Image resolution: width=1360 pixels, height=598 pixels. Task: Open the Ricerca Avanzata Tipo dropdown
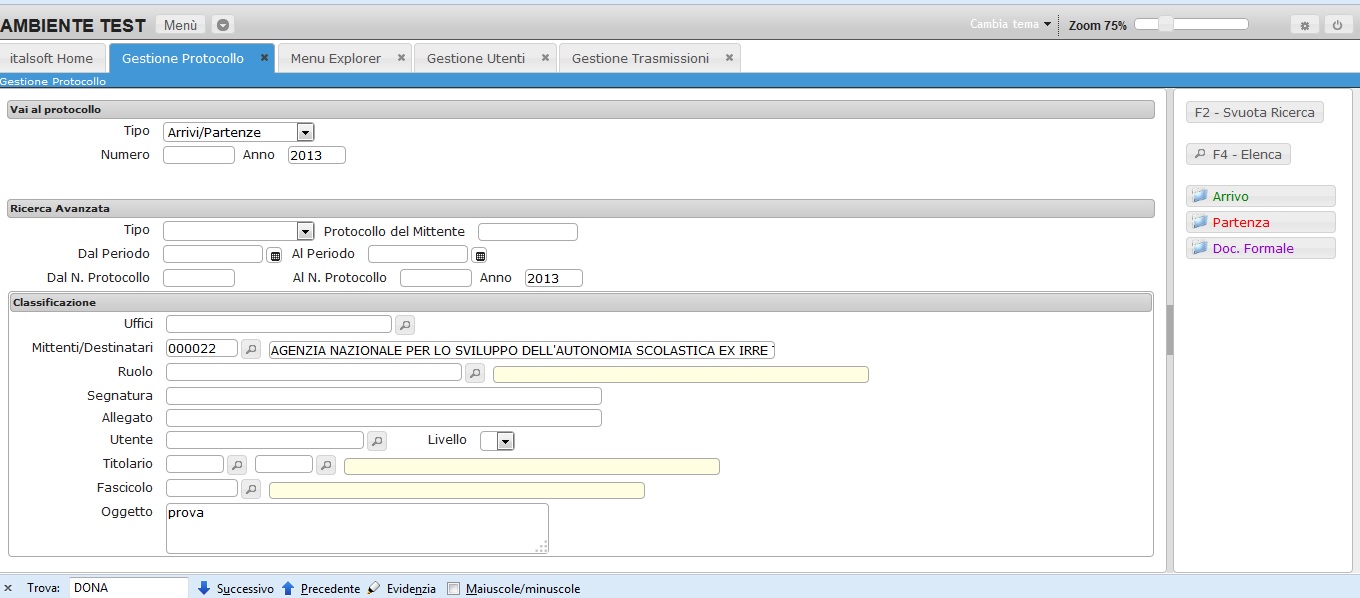pos(306,232)
